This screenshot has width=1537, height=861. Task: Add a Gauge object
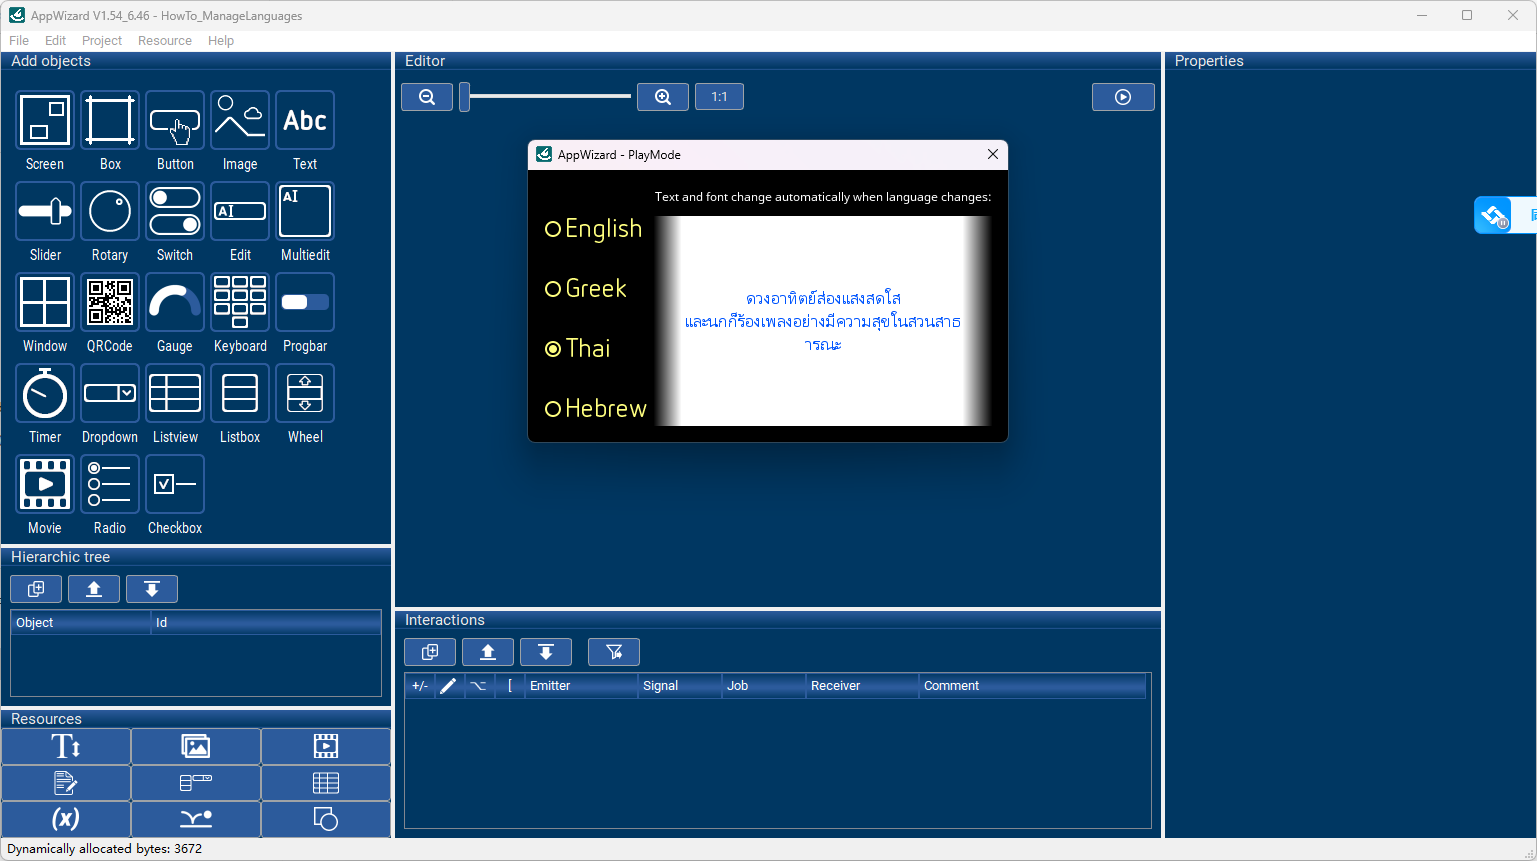[x=175, y=302]
